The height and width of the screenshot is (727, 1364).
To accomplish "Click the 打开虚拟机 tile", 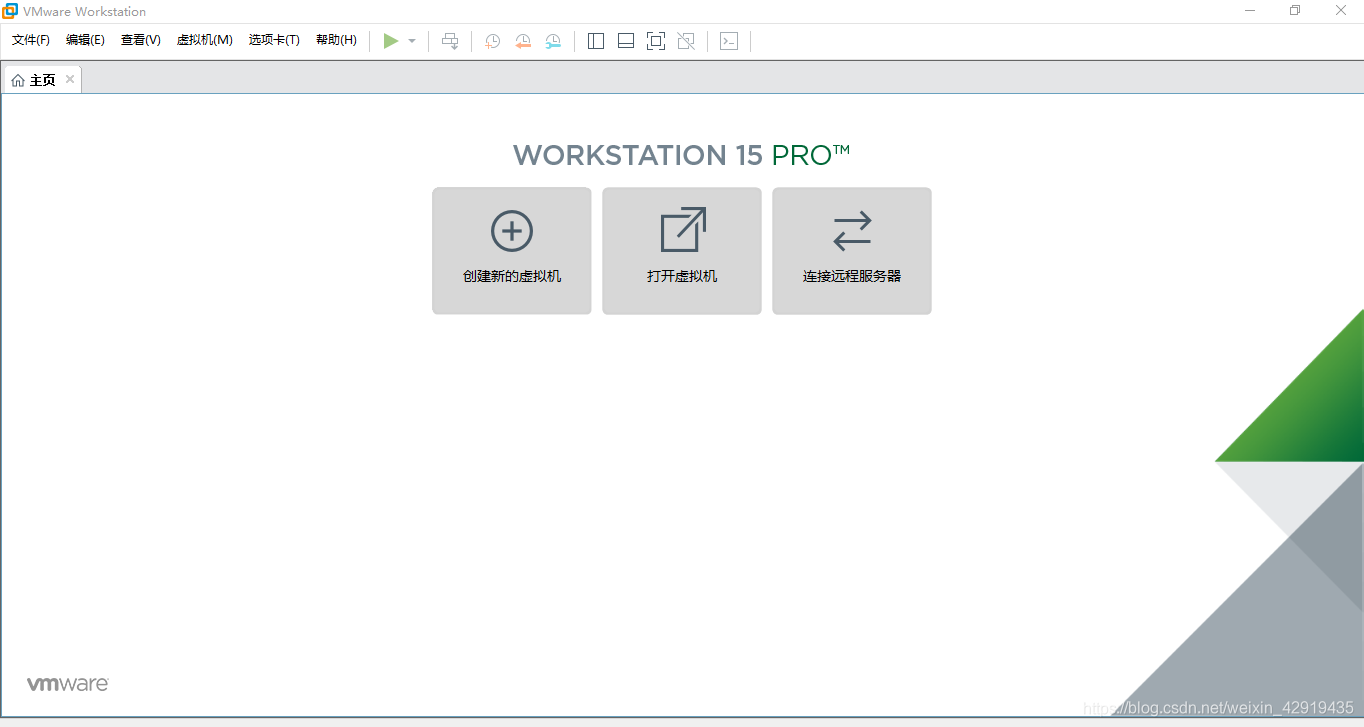I will pos(682,251).
